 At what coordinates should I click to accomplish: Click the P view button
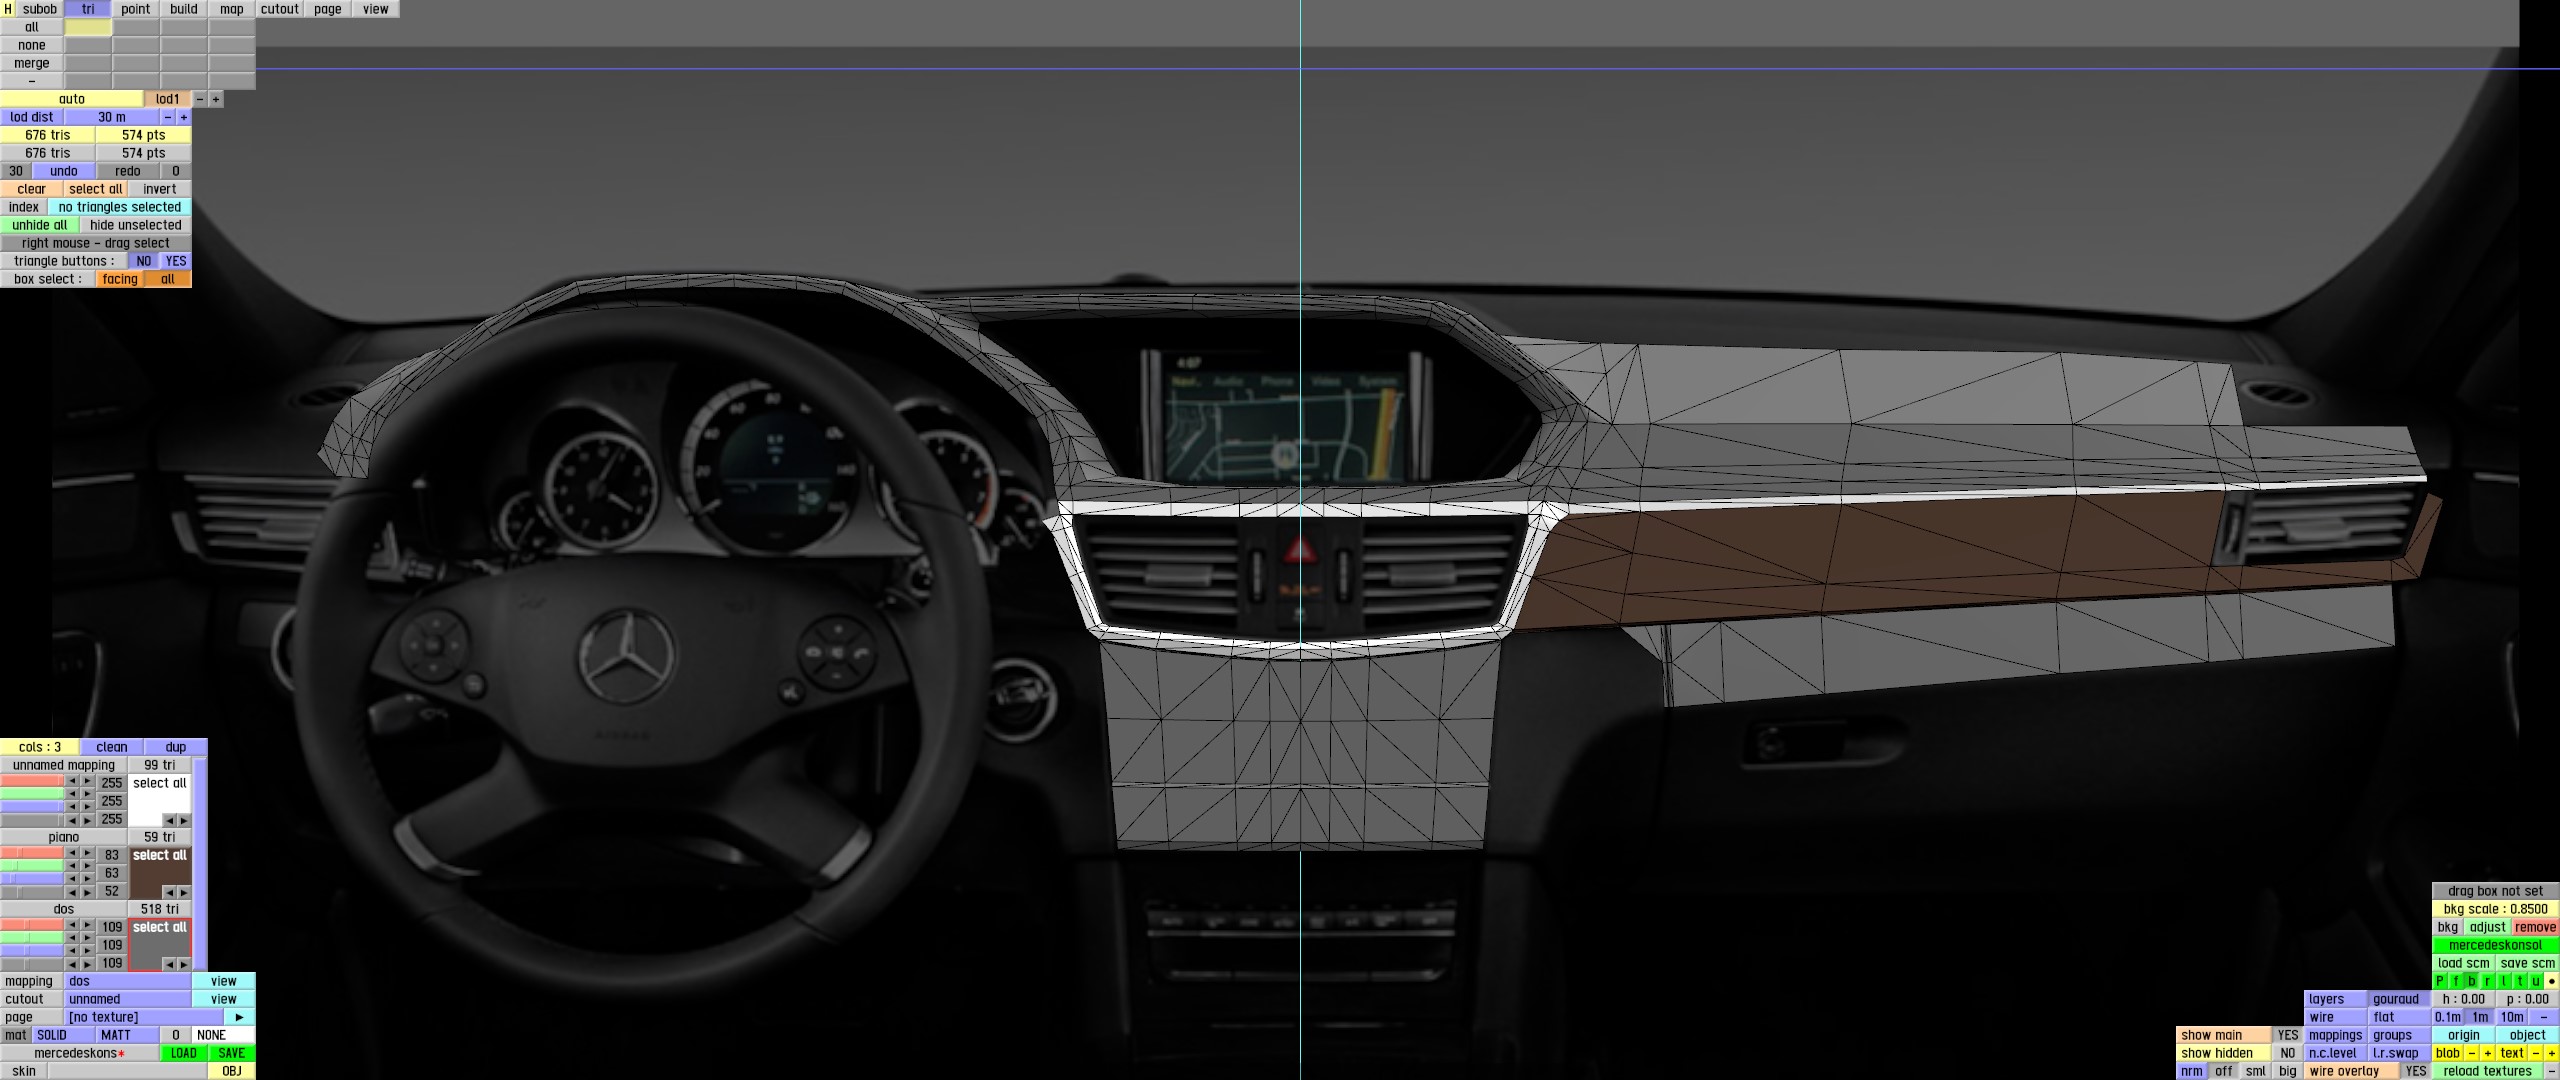[x=2440, y=981]
